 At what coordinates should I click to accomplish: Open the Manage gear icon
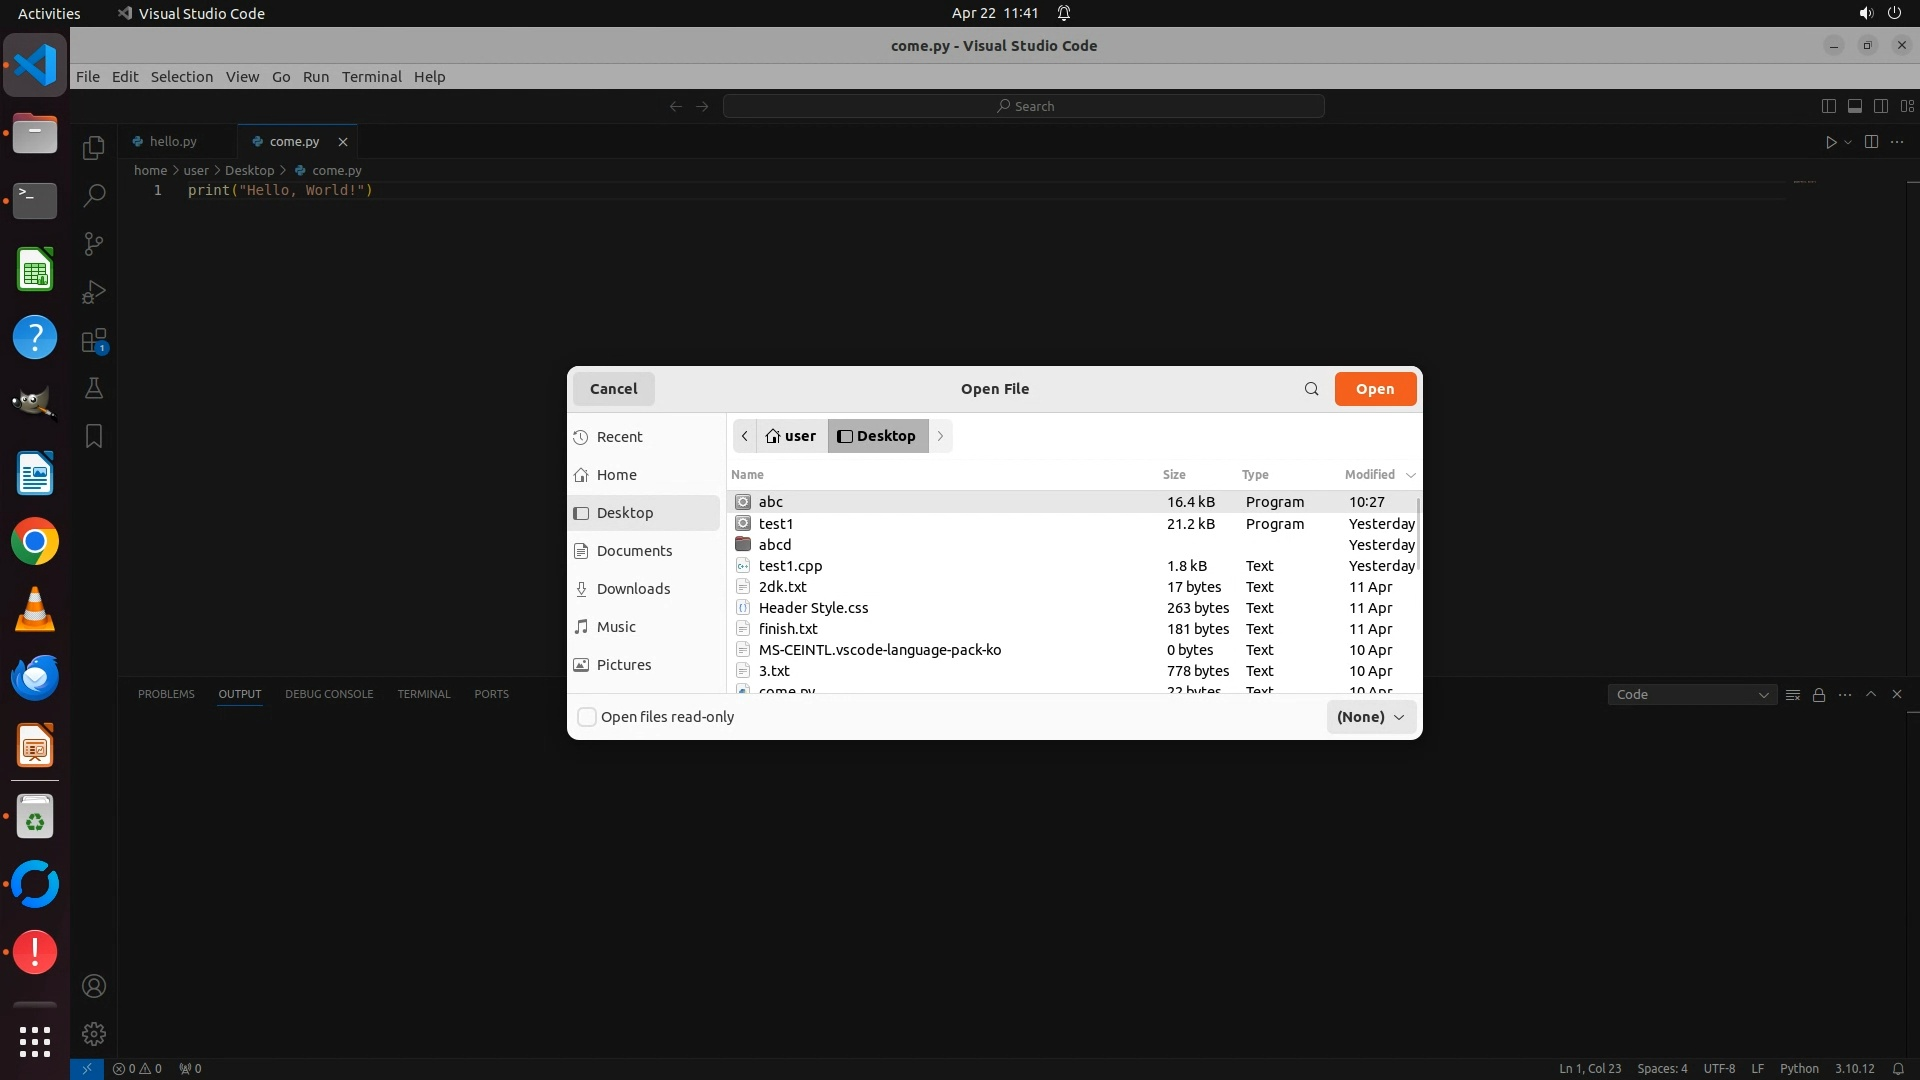pos(94,1034)
